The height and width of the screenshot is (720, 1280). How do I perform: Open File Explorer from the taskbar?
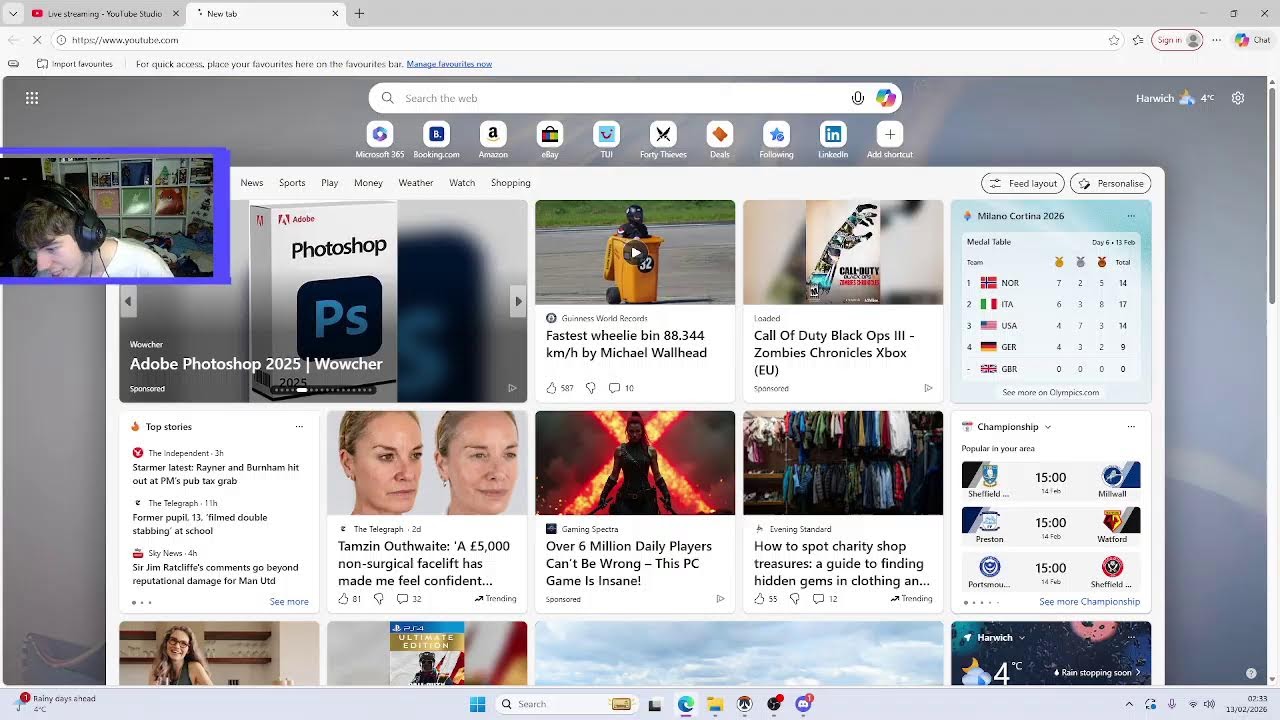715,704
